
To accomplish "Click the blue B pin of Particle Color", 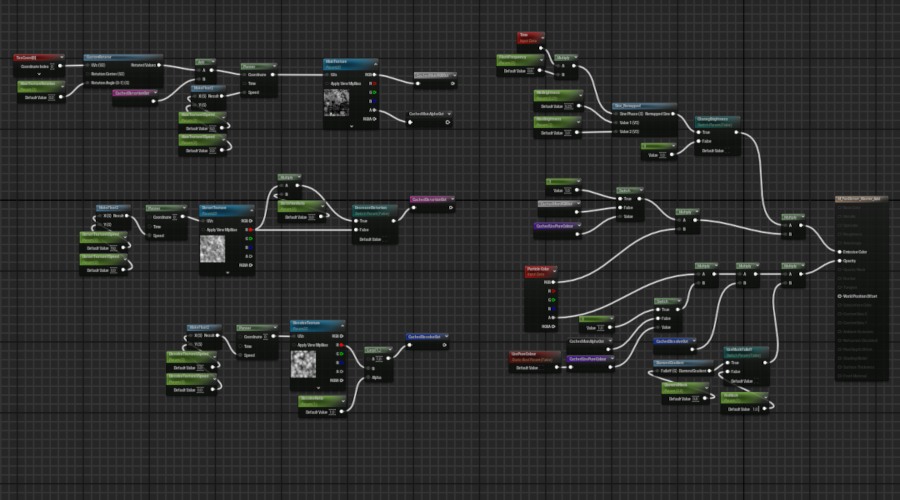I will (553, 309).
